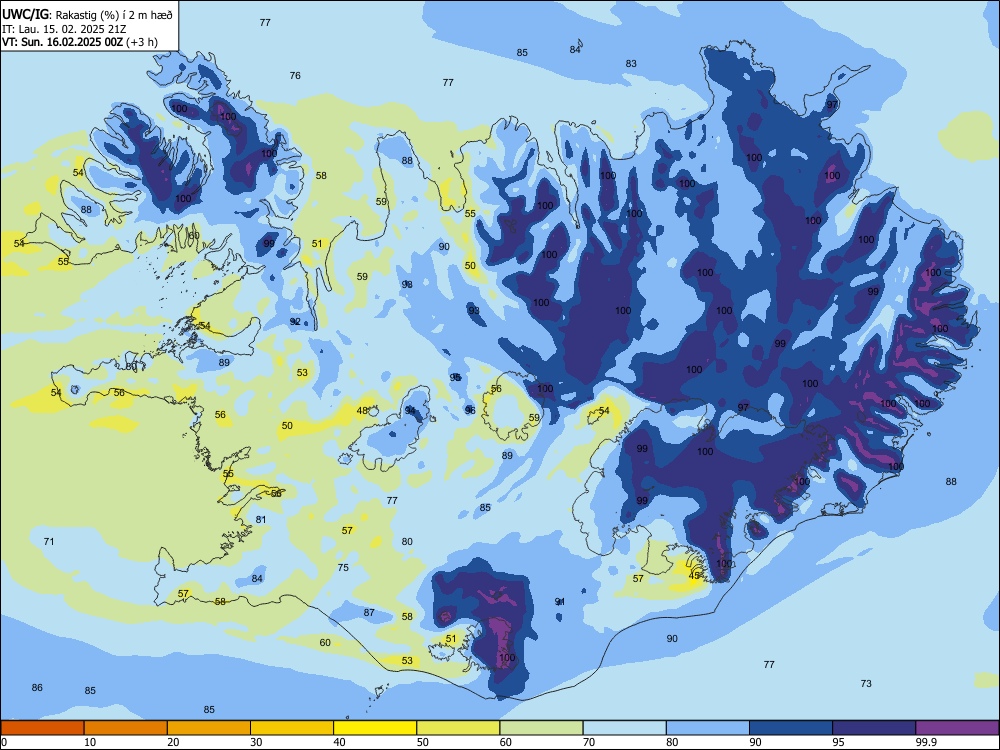Click the 'UWC/IG' title label
Screen dimensions: 1000x750
24,14
